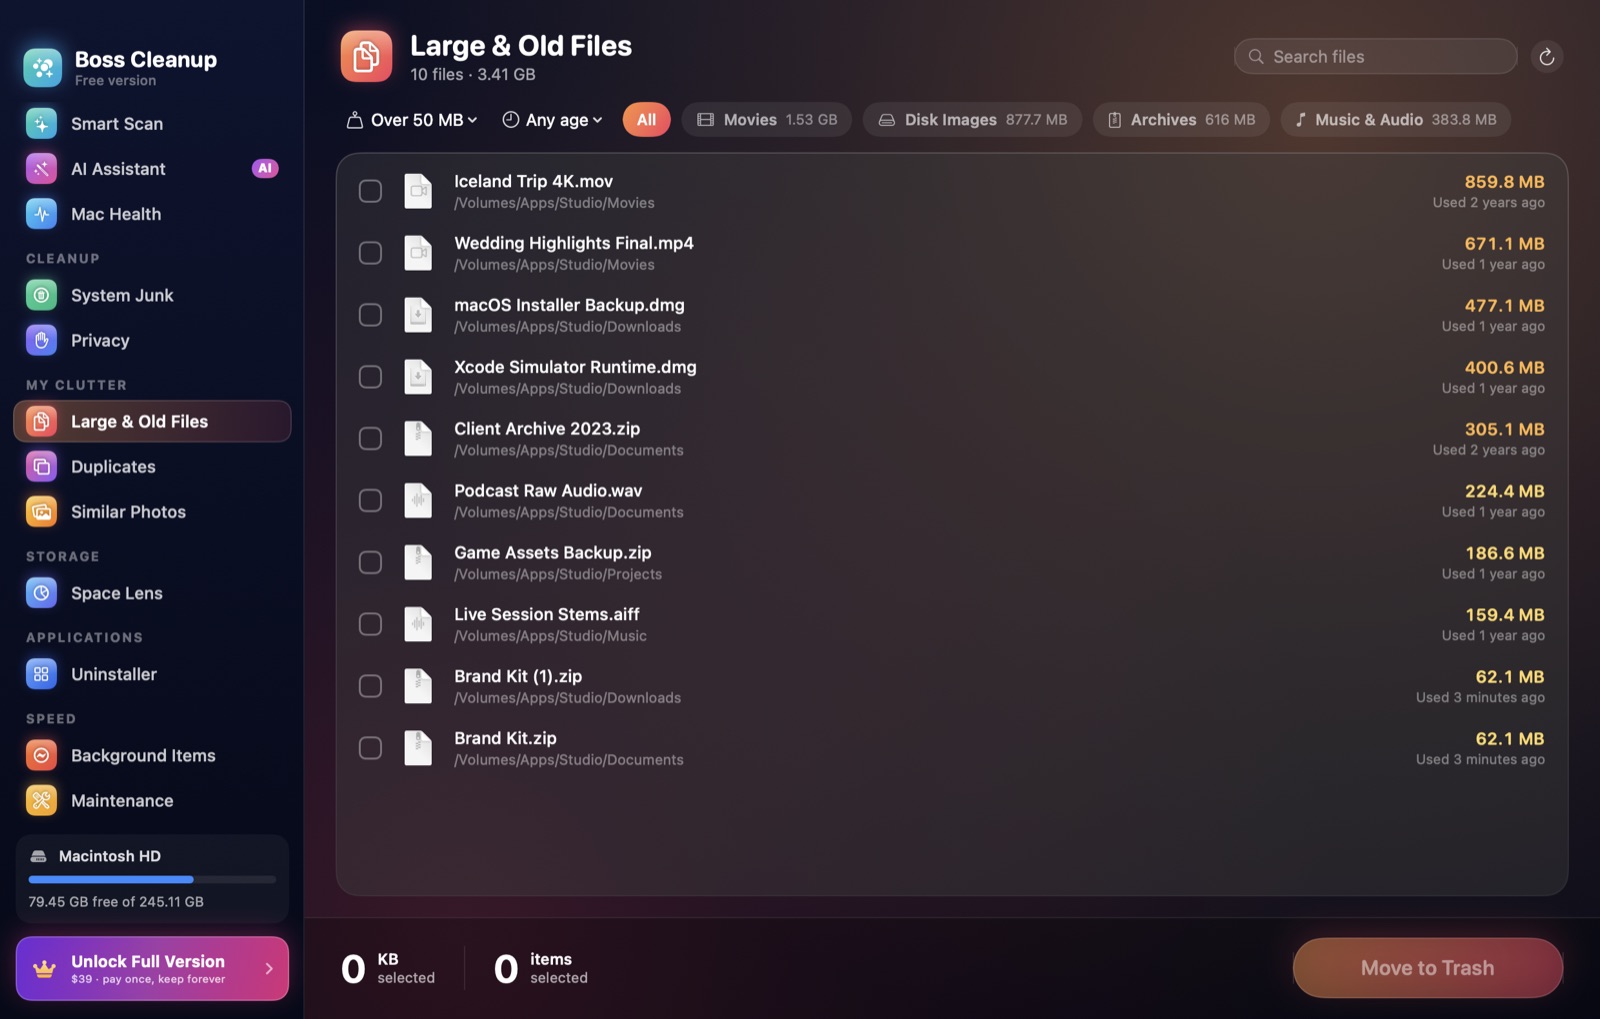Filter by Disk Images category
The width and height of the screenshot is (1600, 1019).
[972, 119]
